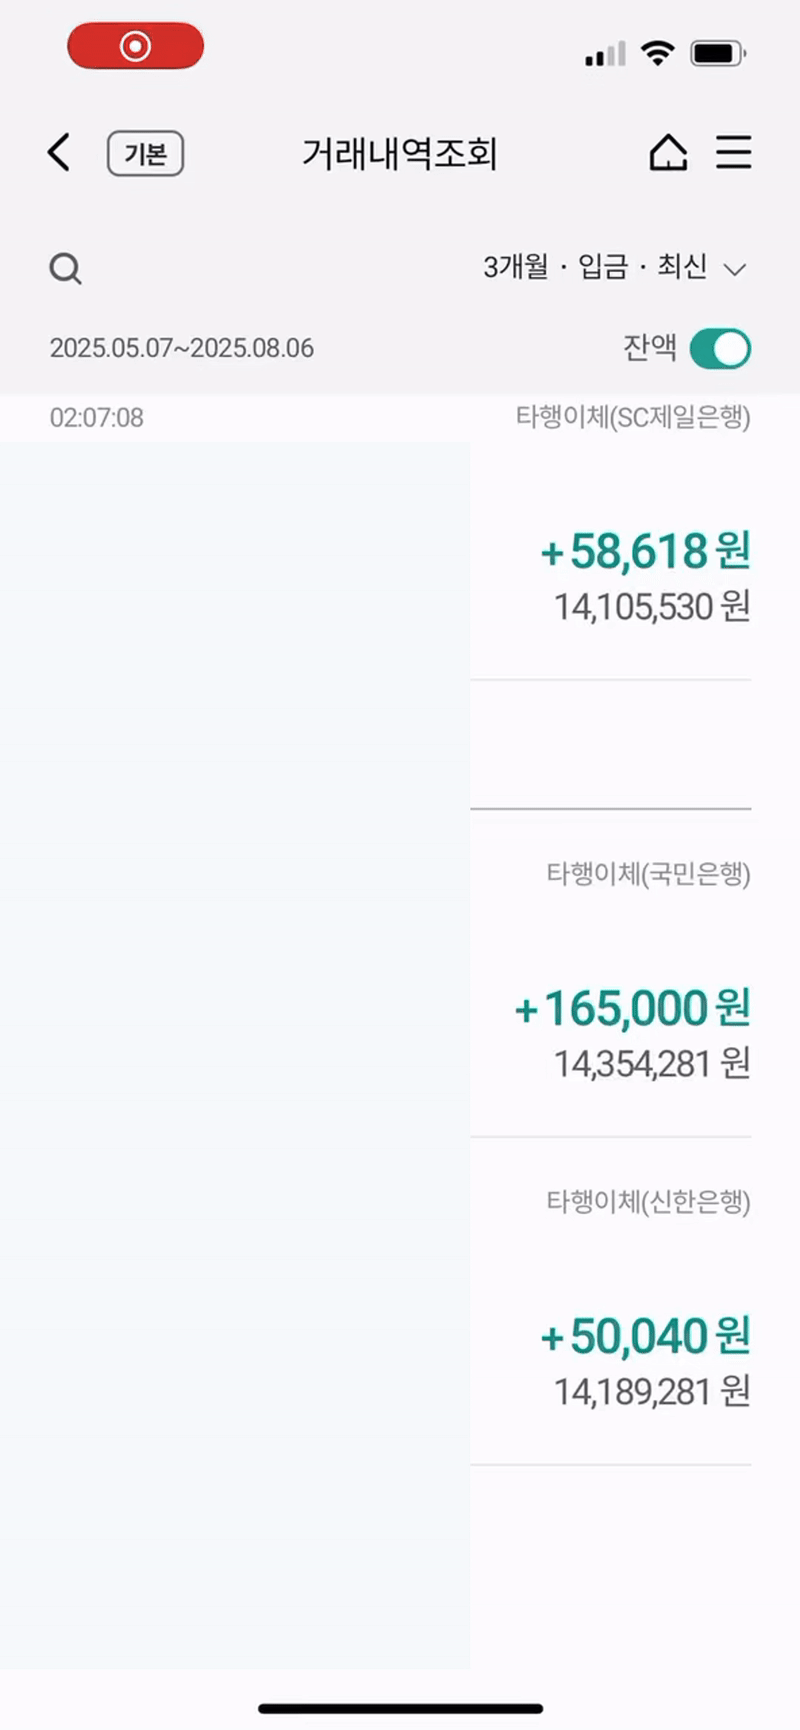Expand the filter dropdown chevron
800x1730 pixels.
pyautogui.click(x=735, y=269)
